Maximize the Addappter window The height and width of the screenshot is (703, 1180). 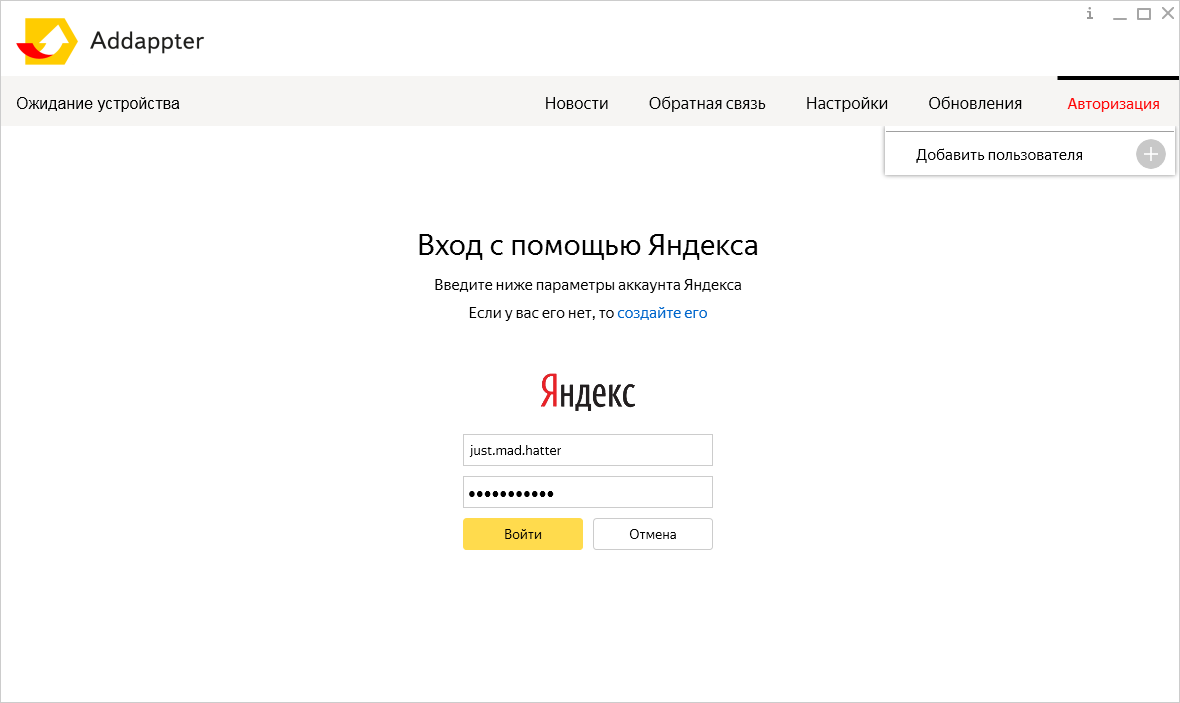pyautogui.click(x=1143, y=14)
